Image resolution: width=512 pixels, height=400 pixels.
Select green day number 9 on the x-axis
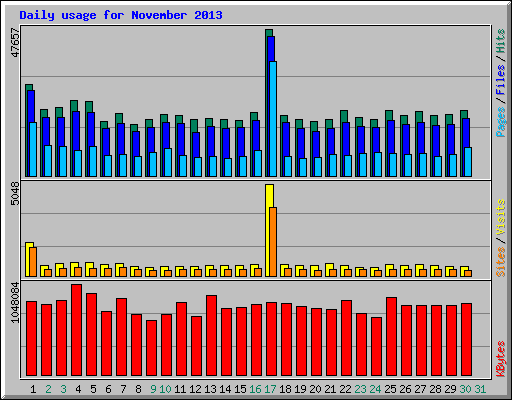click(x=153, y=389)
